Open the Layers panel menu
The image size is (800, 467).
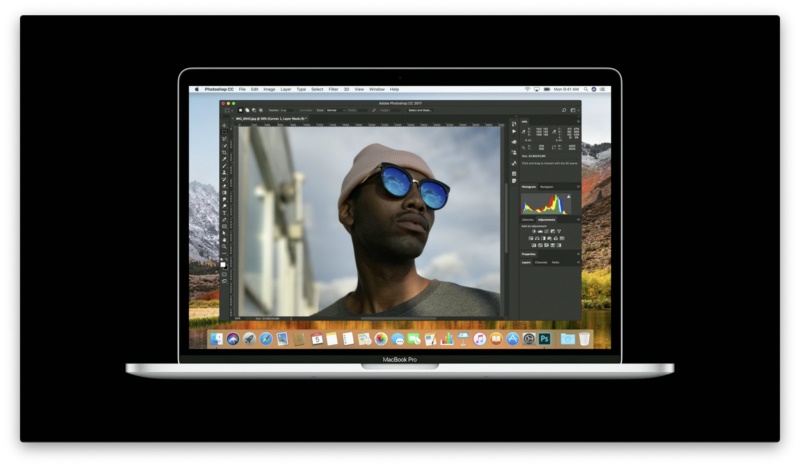click(x=578, y=262)
